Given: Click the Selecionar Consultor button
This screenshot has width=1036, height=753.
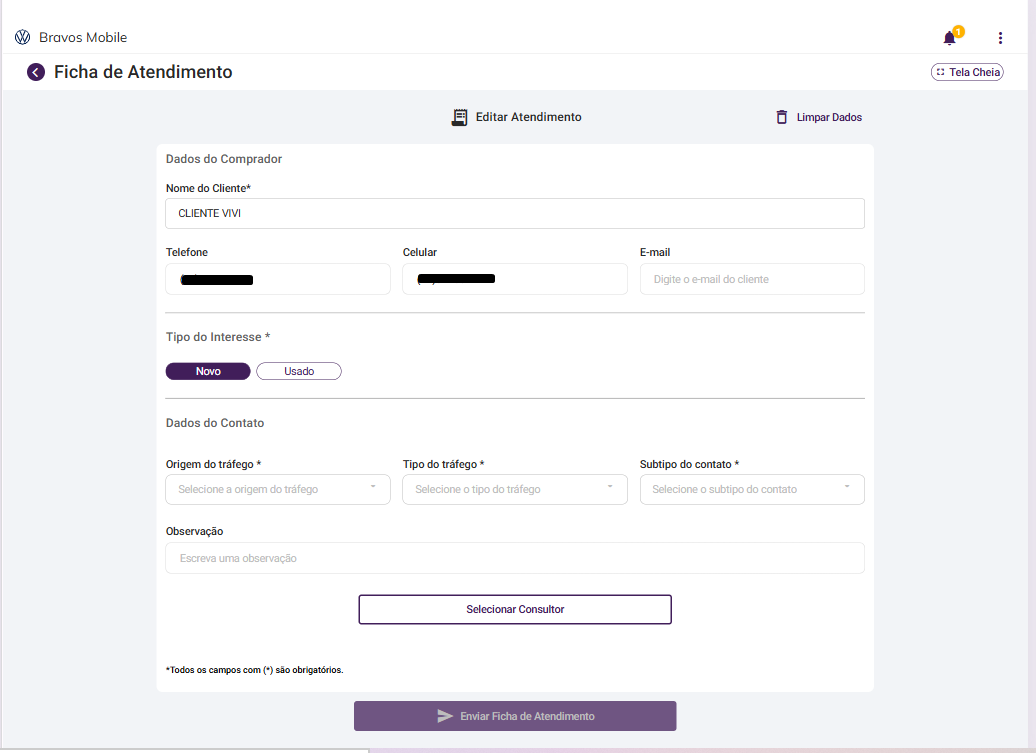Looking at the screenshot, I should (x=515, y=609).
